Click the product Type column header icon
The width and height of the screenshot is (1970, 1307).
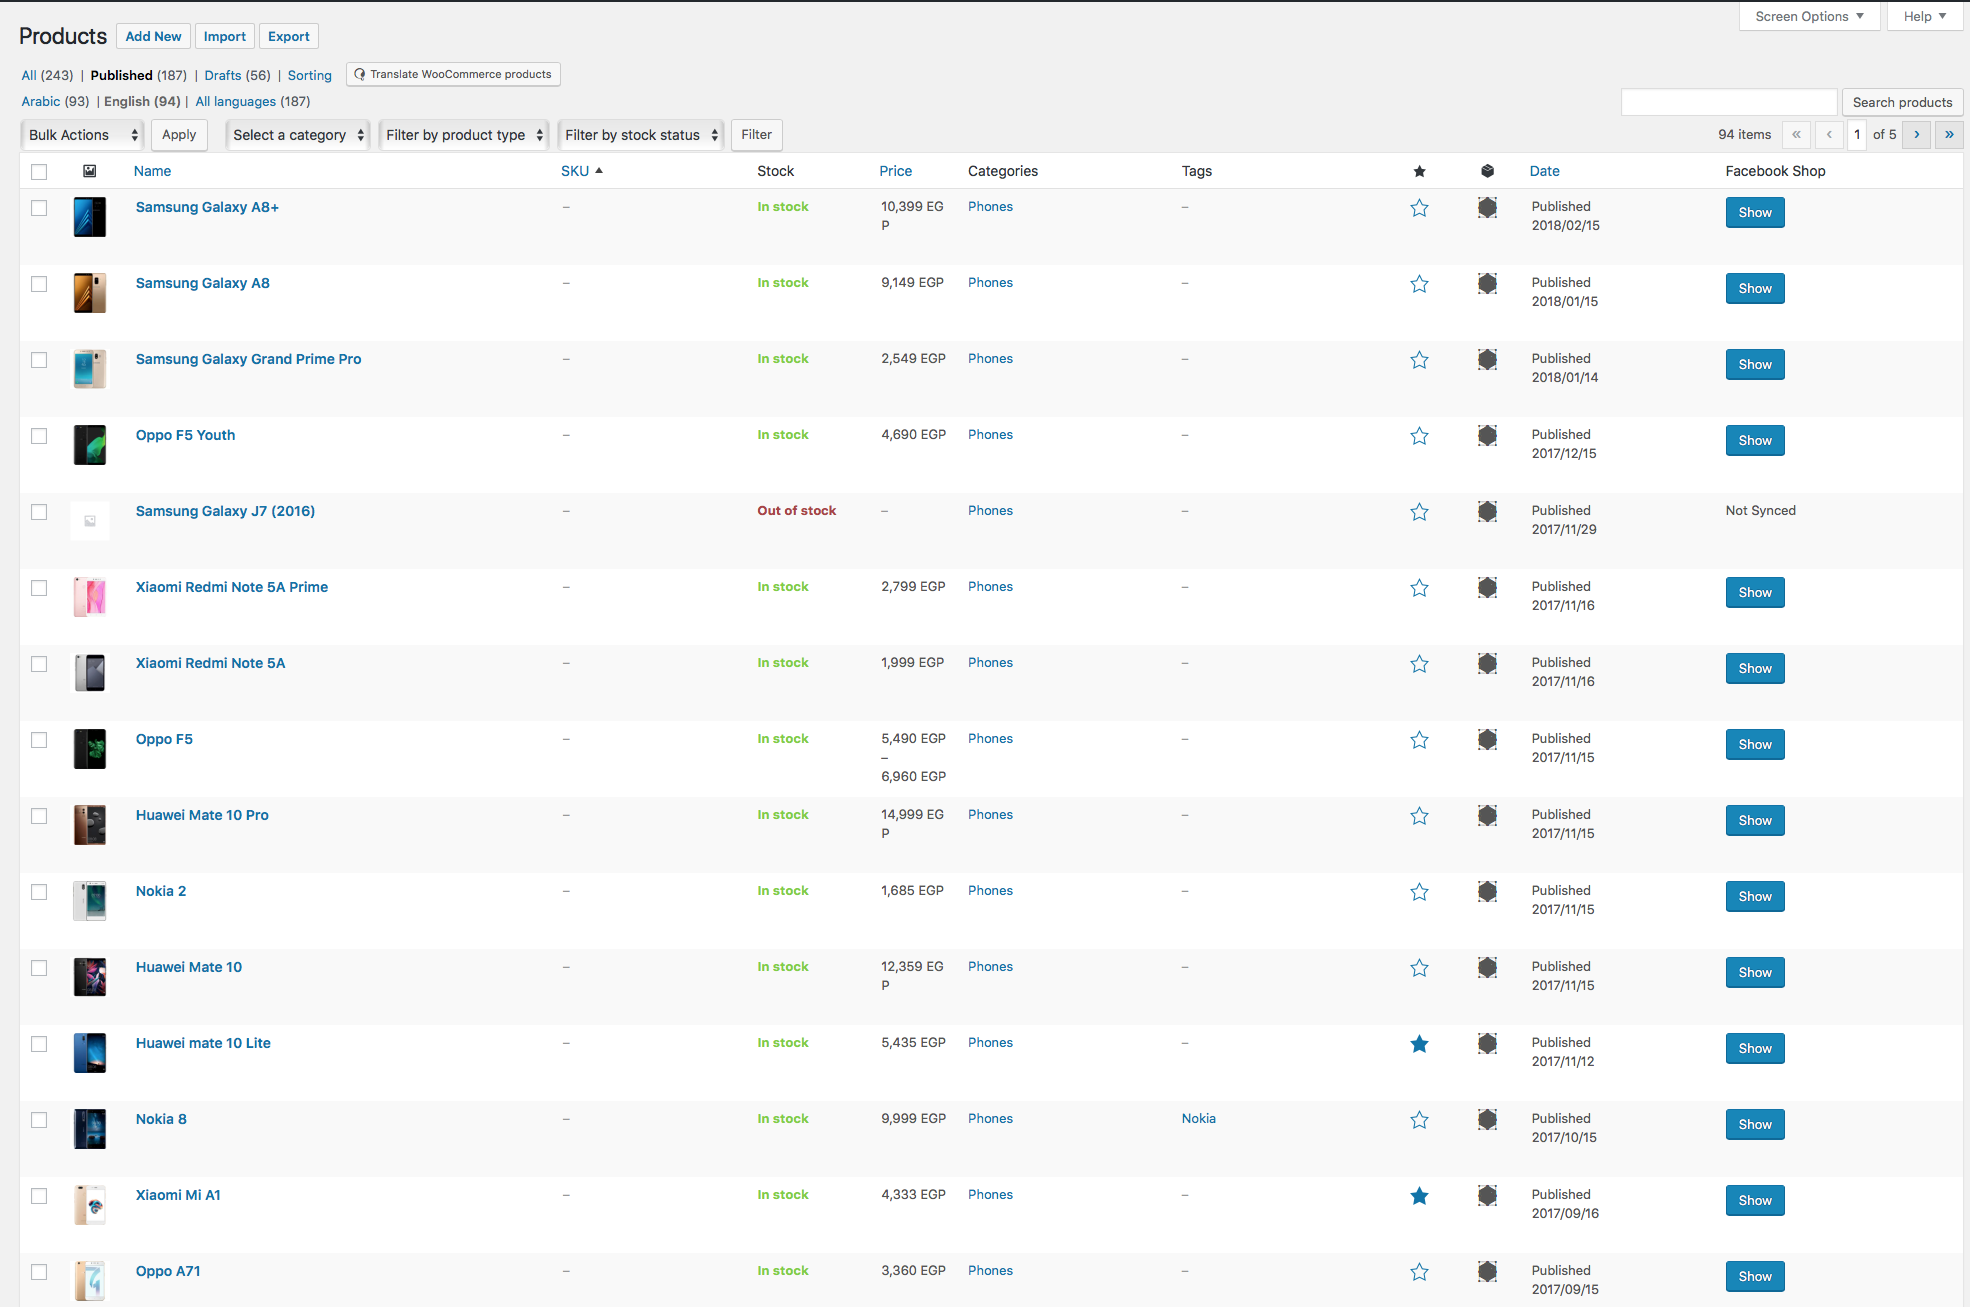[1488, 171]
